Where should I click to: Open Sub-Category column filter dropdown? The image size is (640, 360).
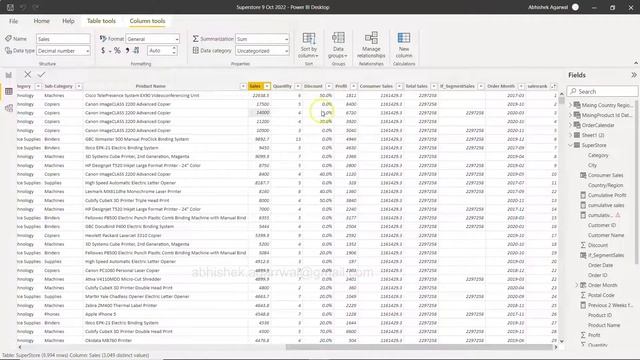(79, 86)
